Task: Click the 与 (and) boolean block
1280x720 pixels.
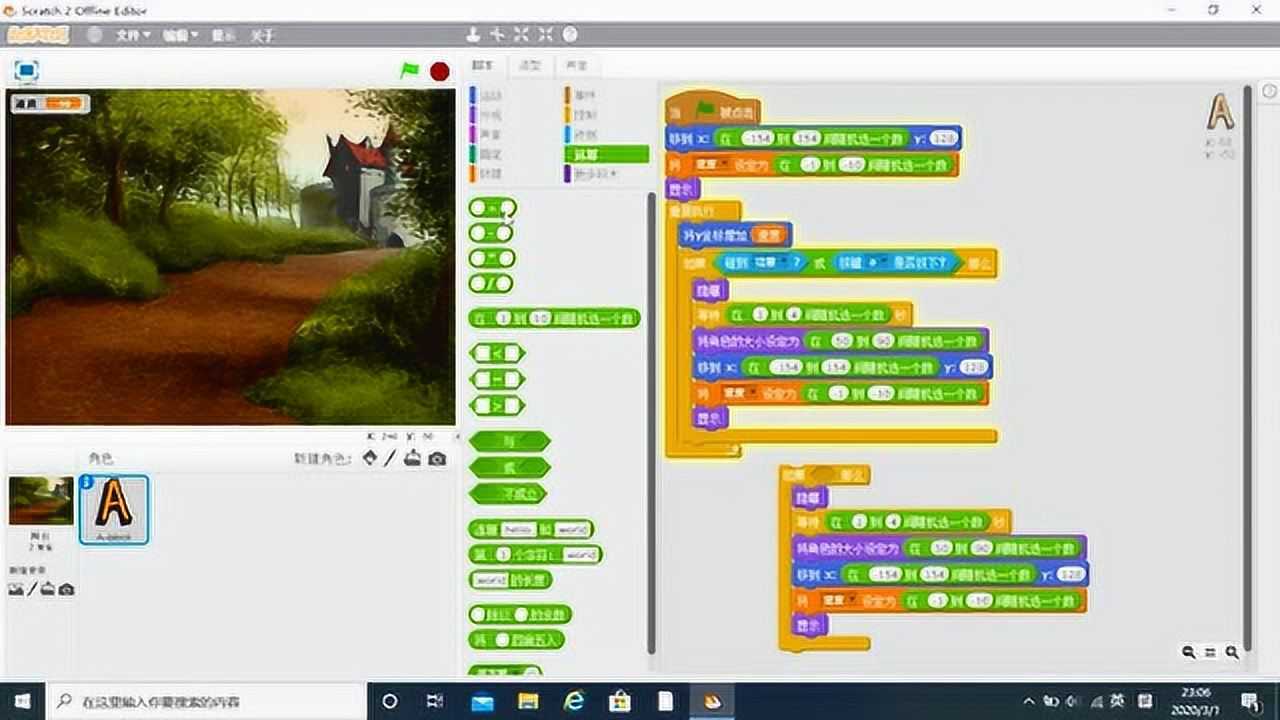Action: pos(509,441)
